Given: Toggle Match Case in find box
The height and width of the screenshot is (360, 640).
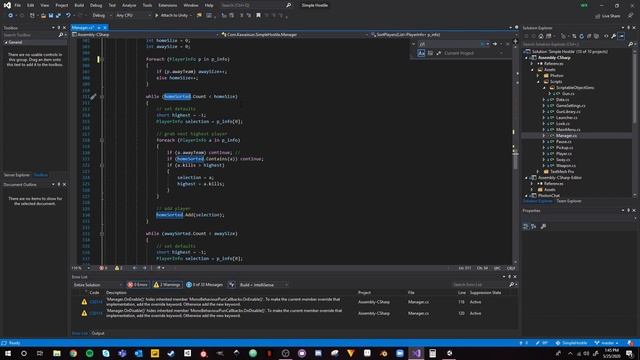Looking at the screenshot, I should [421, 53].
